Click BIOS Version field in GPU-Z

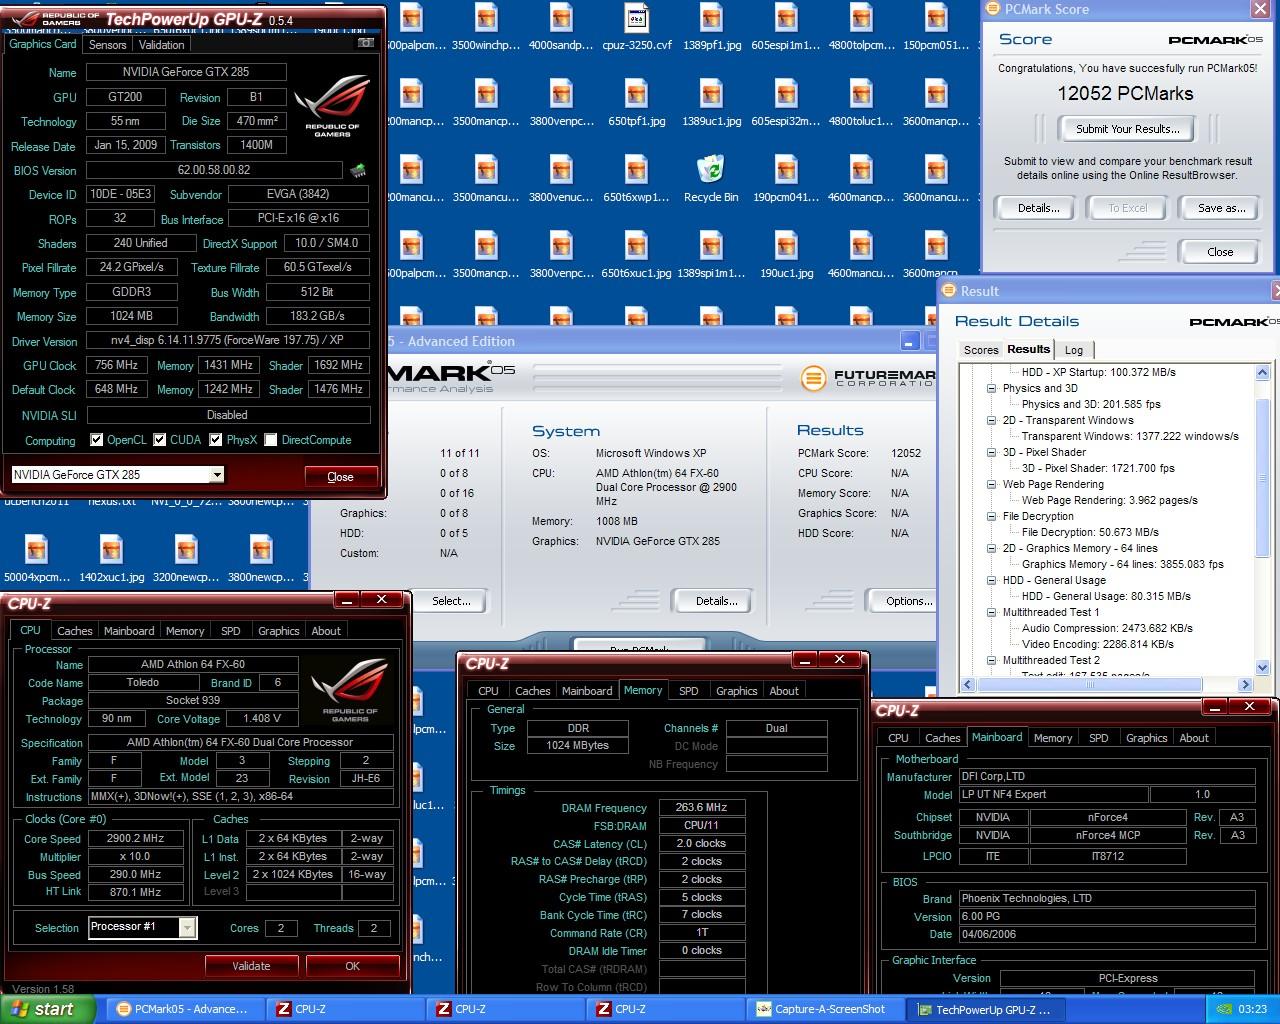pos(215,170)
